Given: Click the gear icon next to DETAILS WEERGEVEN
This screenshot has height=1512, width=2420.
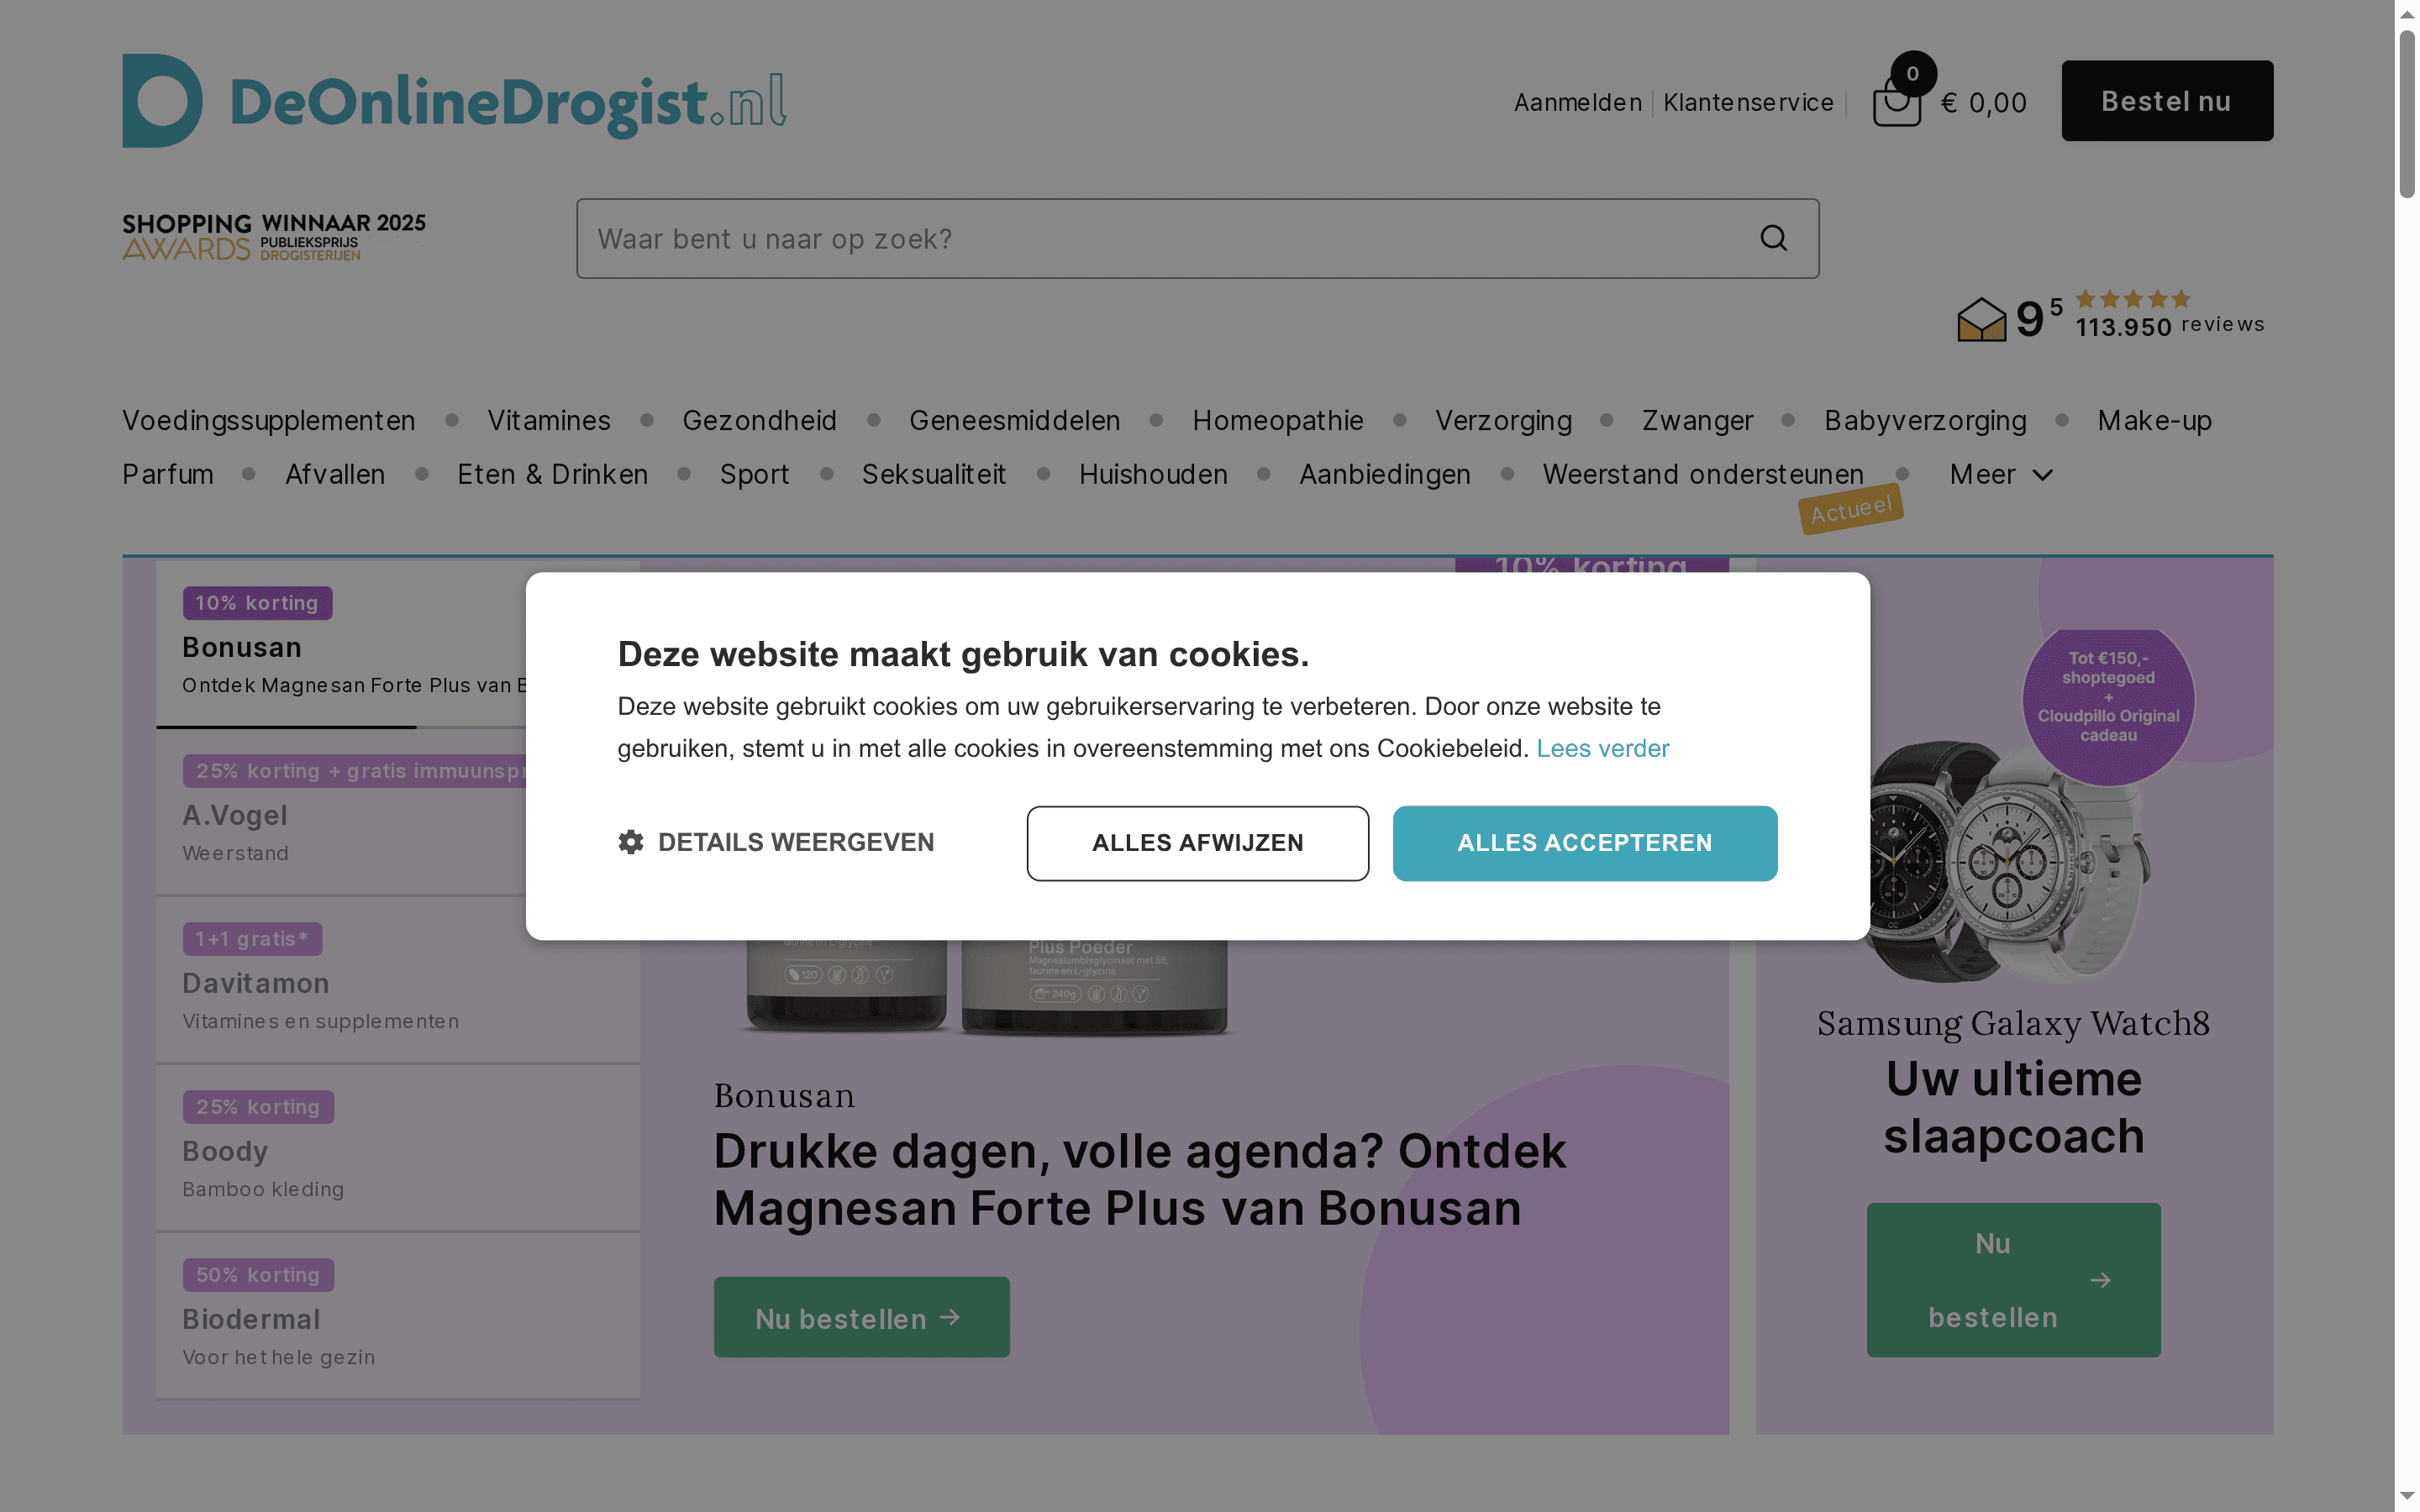Looking at the screenshot, I should tap(631, 842).
